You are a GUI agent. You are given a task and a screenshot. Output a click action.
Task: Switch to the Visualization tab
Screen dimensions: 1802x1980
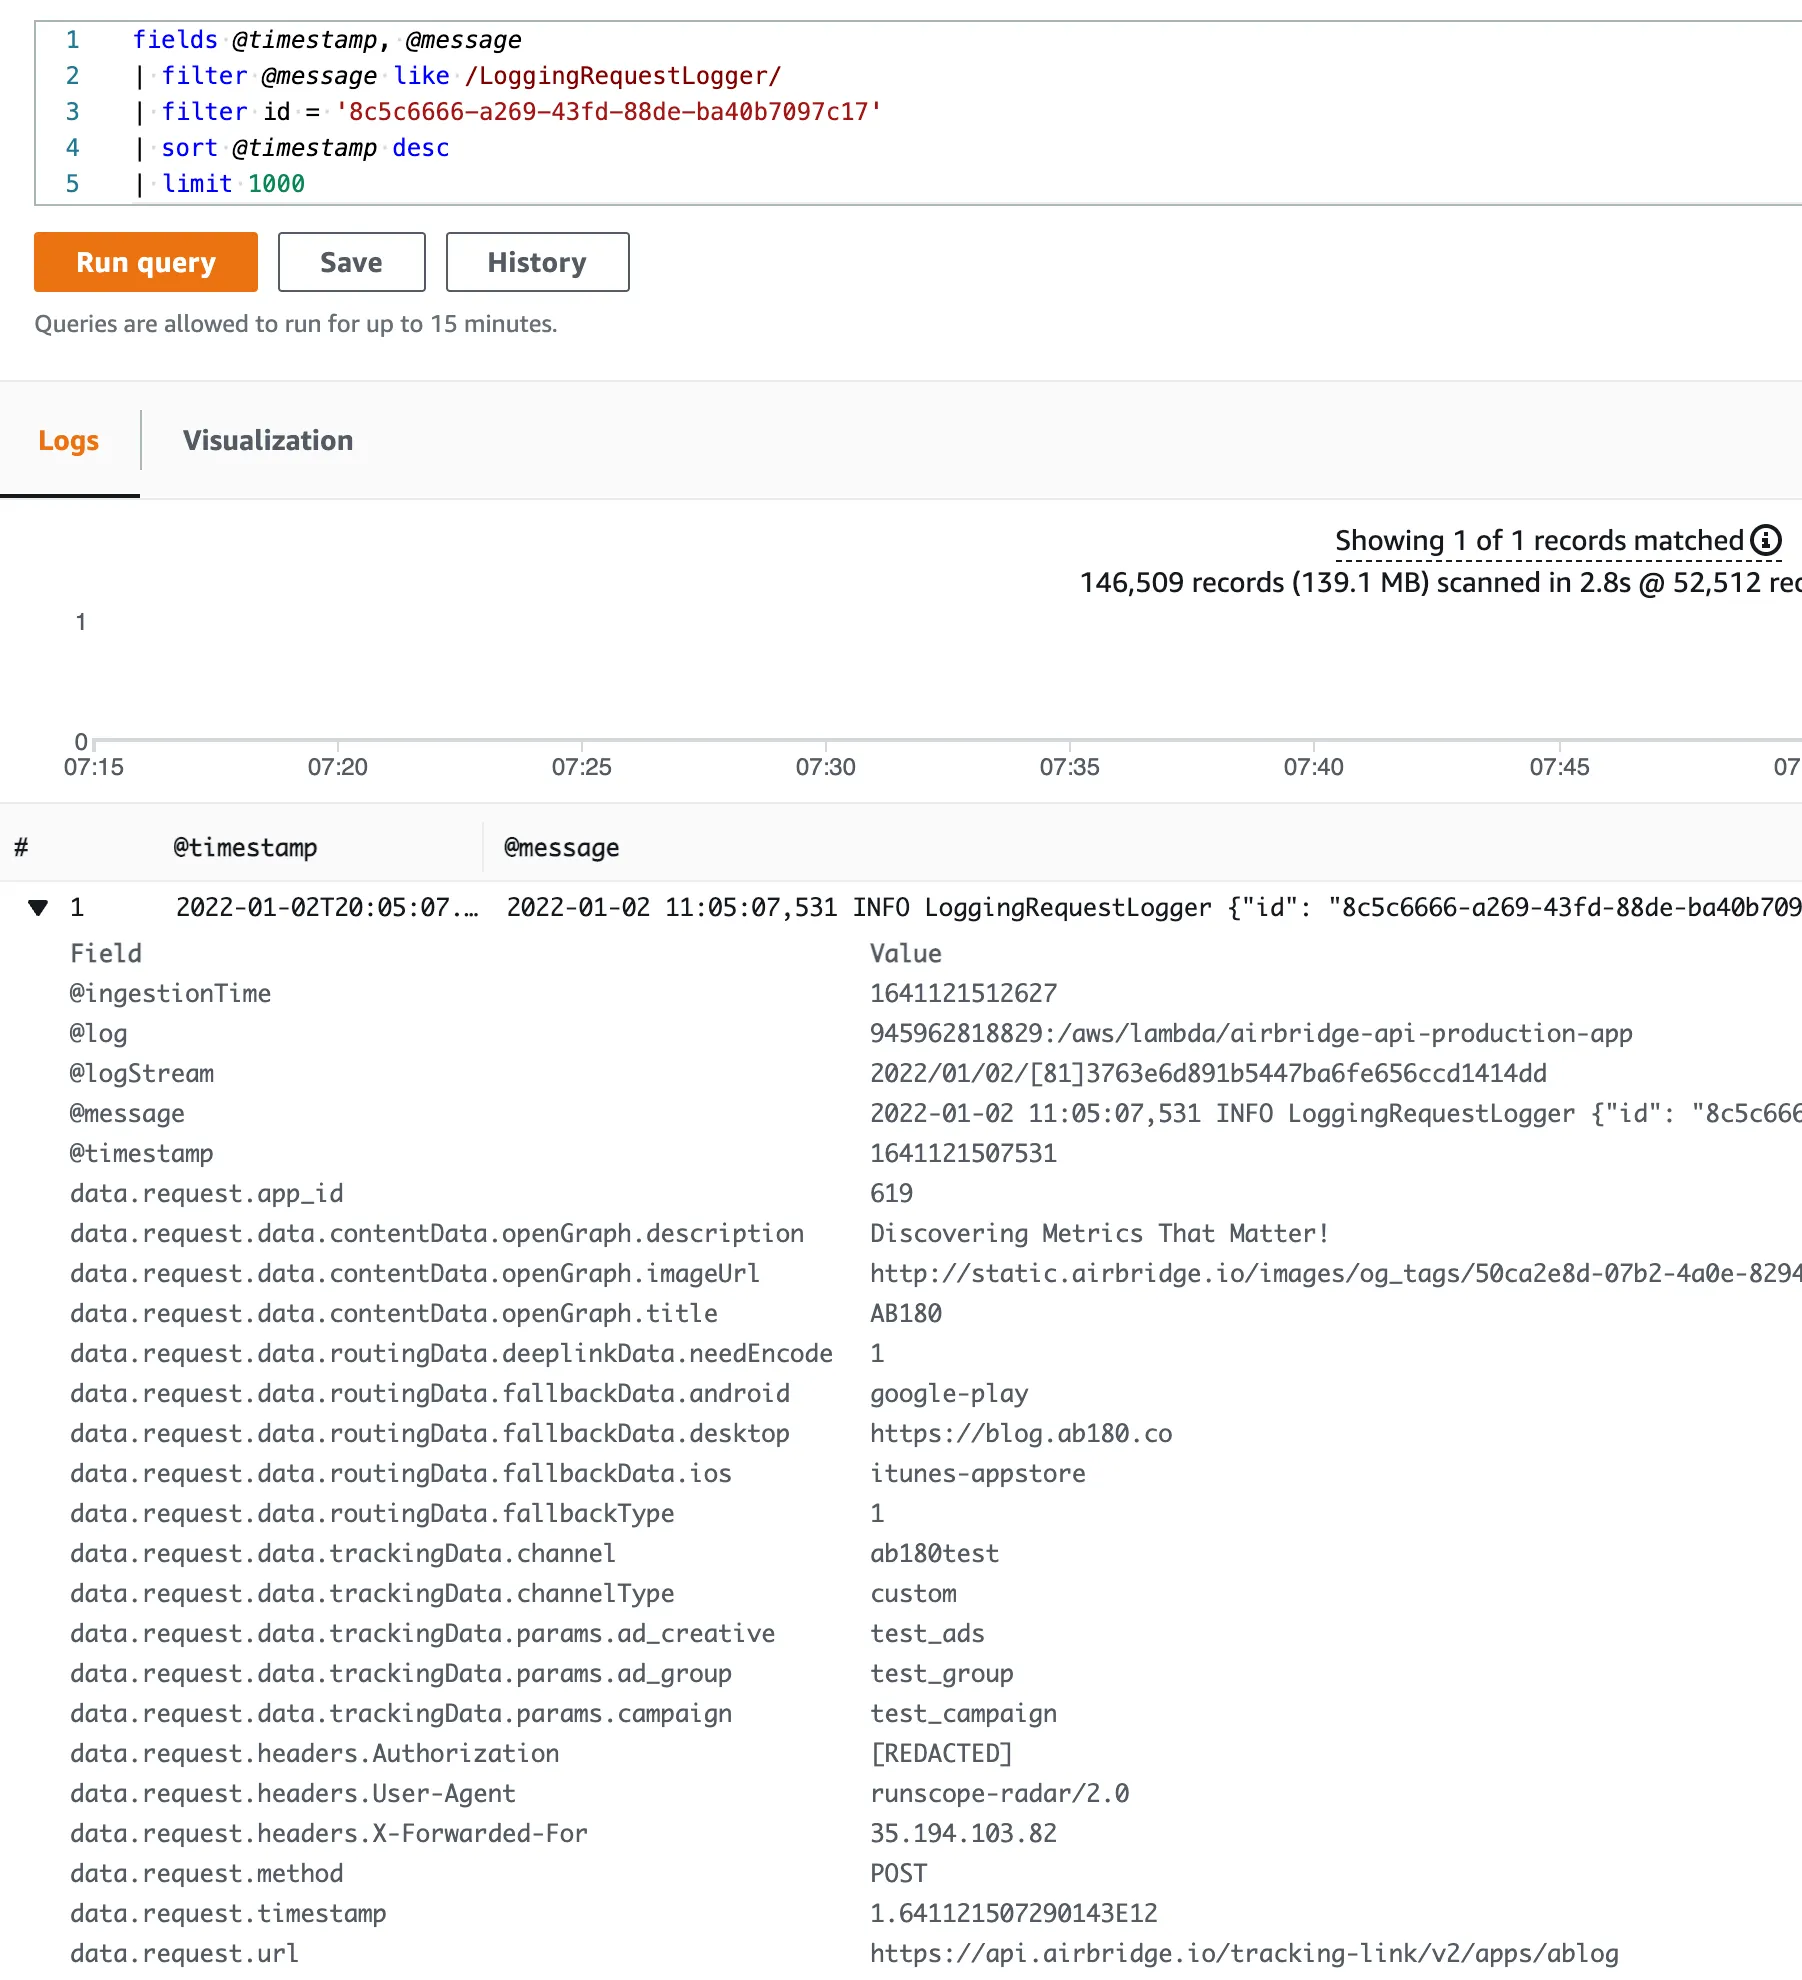pos(268,440)
